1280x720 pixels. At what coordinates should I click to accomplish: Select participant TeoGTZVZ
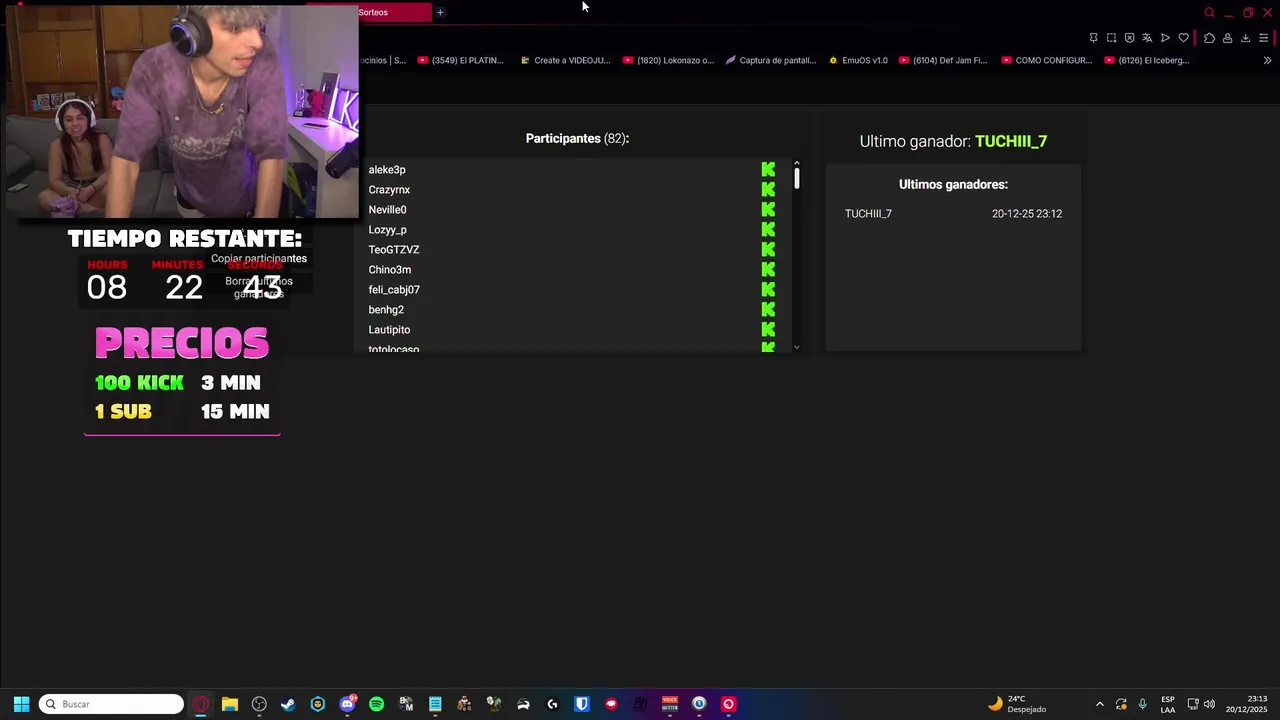click(x=394, y=250)
